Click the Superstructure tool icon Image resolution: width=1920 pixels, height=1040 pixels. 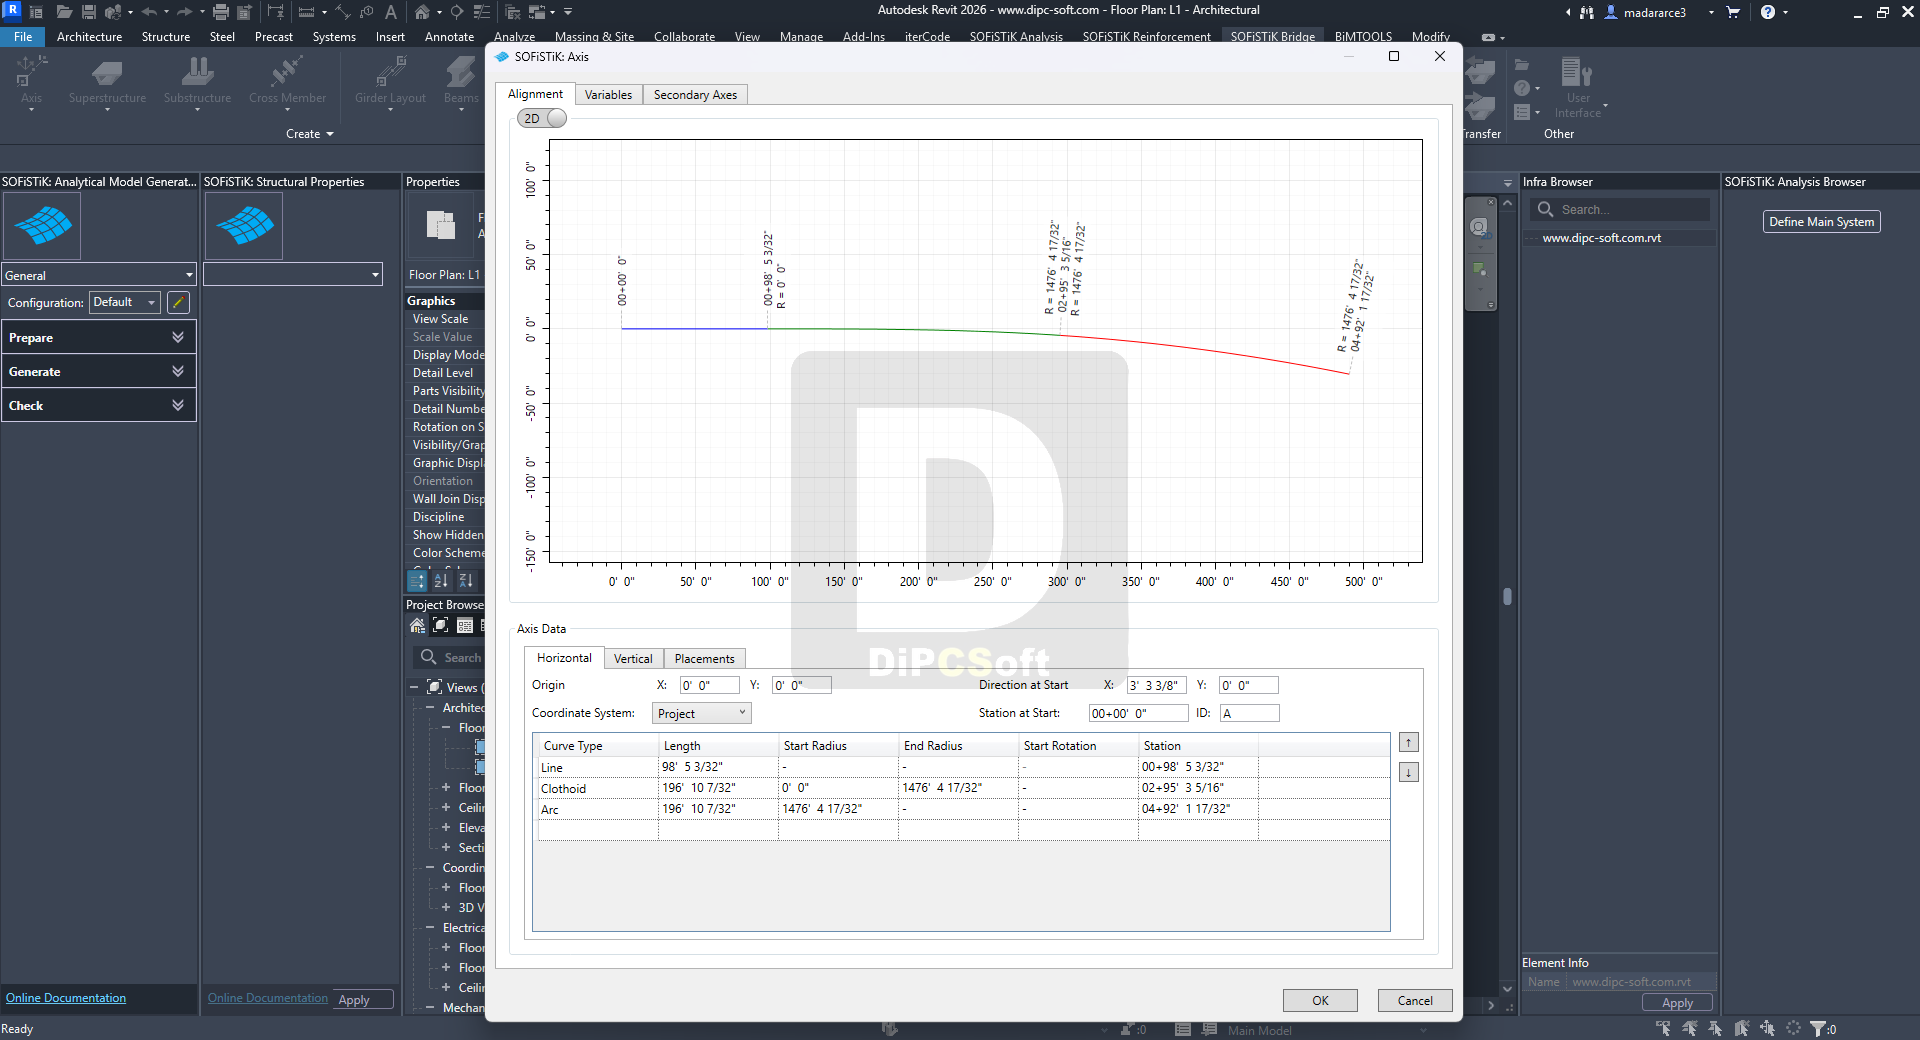point(107,73)
